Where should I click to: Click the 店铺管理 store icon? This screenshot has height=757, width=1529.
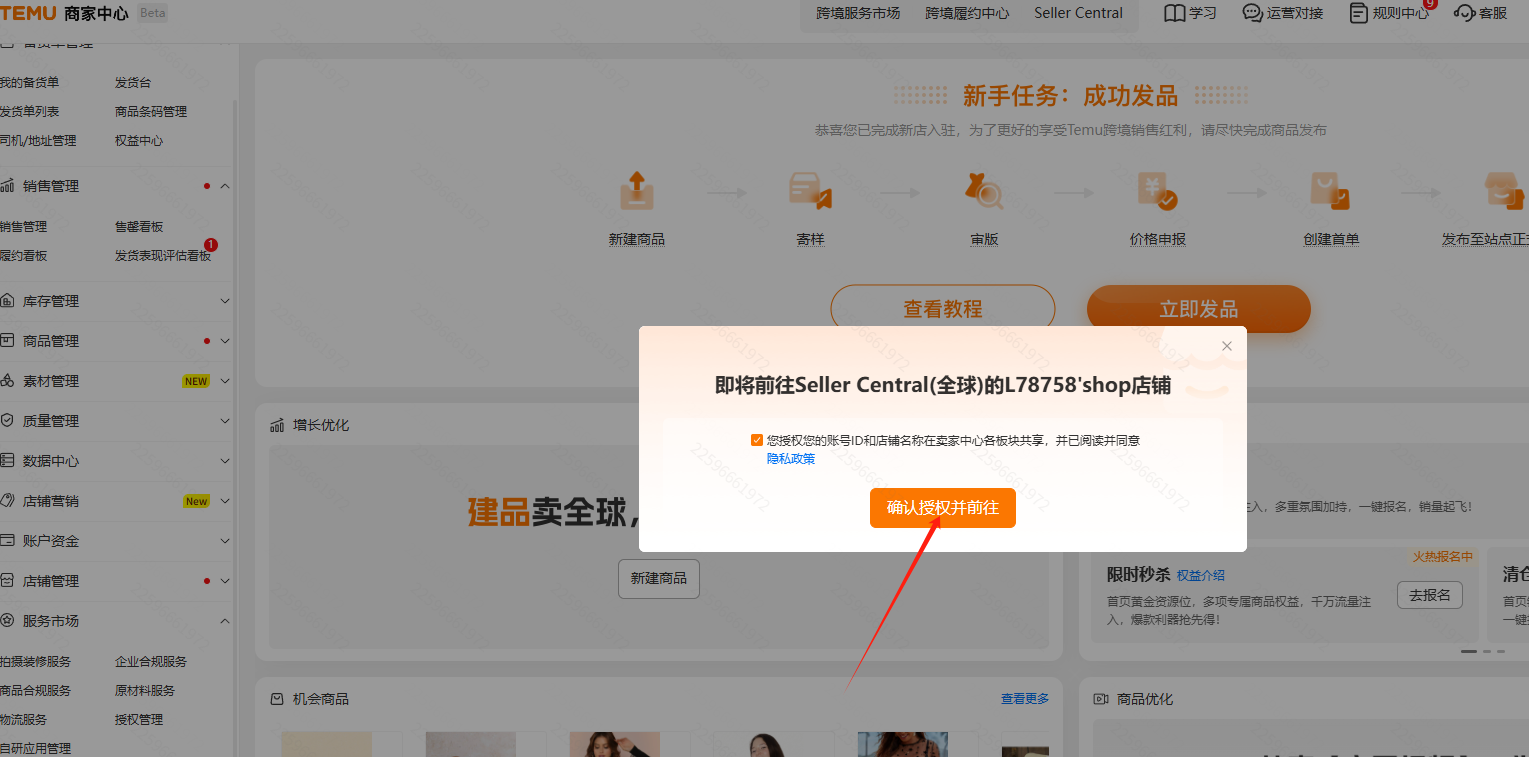coord(7,581)
